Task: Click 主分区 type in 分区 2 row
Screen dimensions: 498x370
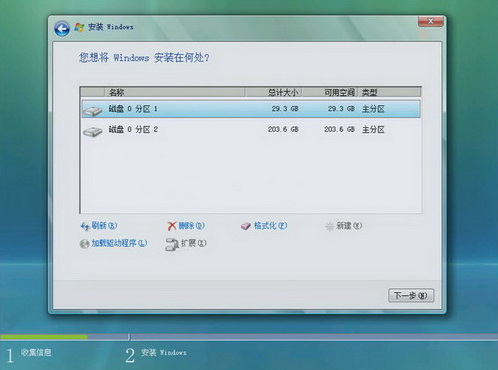Action: coord(373,130)
